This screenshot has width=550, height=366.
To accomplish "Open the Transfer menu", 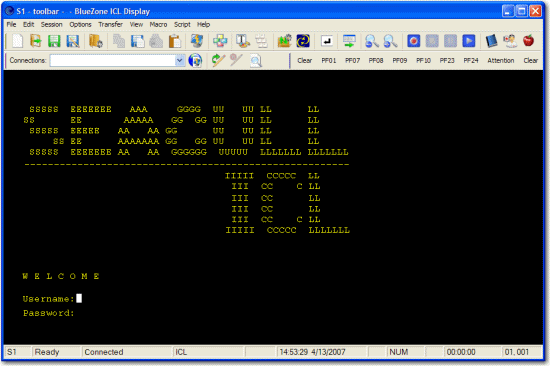I will [110, 24].
